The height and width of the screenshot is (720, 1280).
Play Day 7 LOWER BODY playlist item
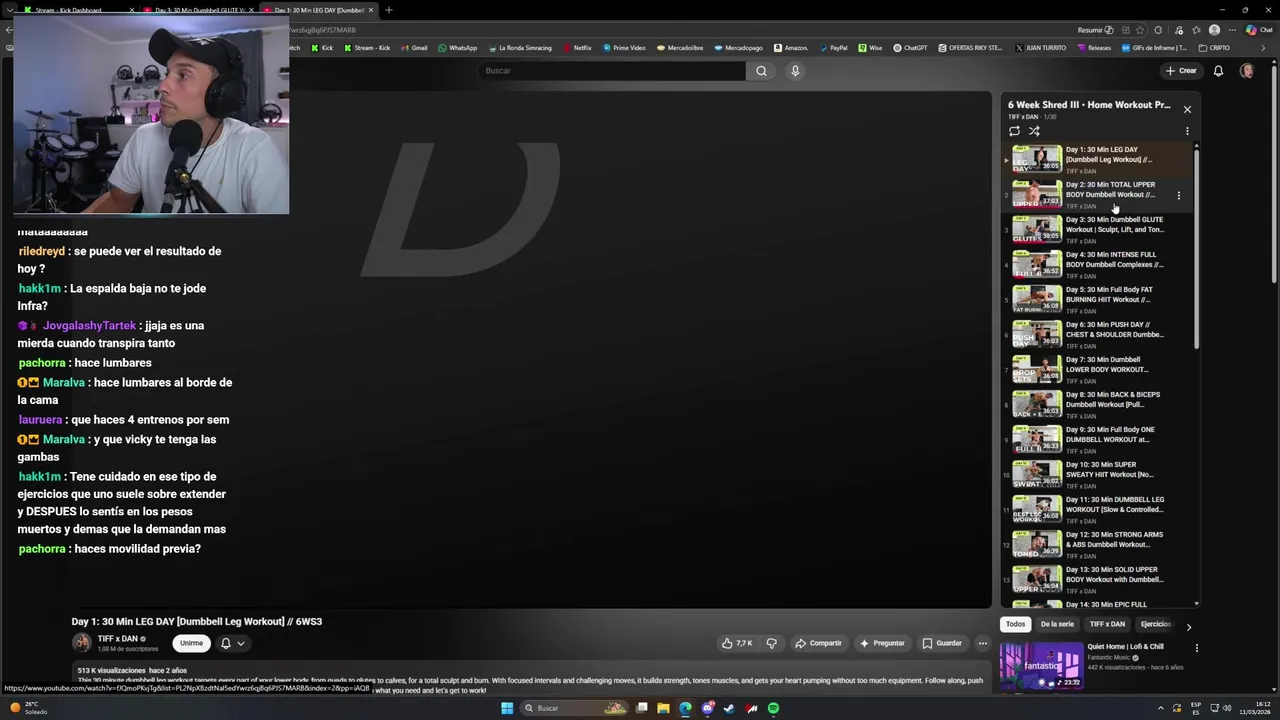(1098, 370)
